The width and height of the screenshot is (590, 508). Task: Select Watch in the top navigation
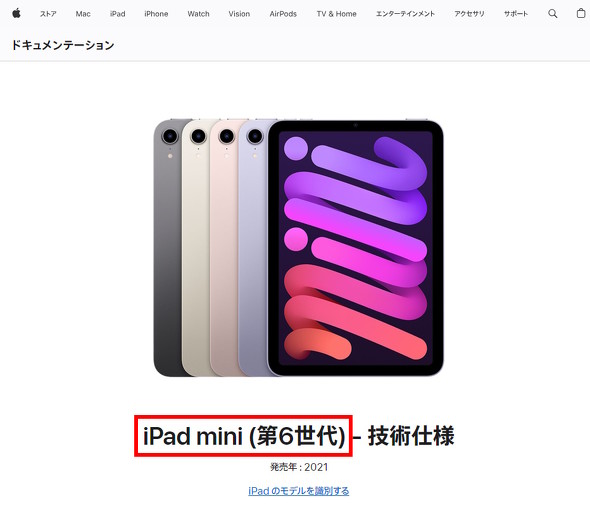[198, 14]
